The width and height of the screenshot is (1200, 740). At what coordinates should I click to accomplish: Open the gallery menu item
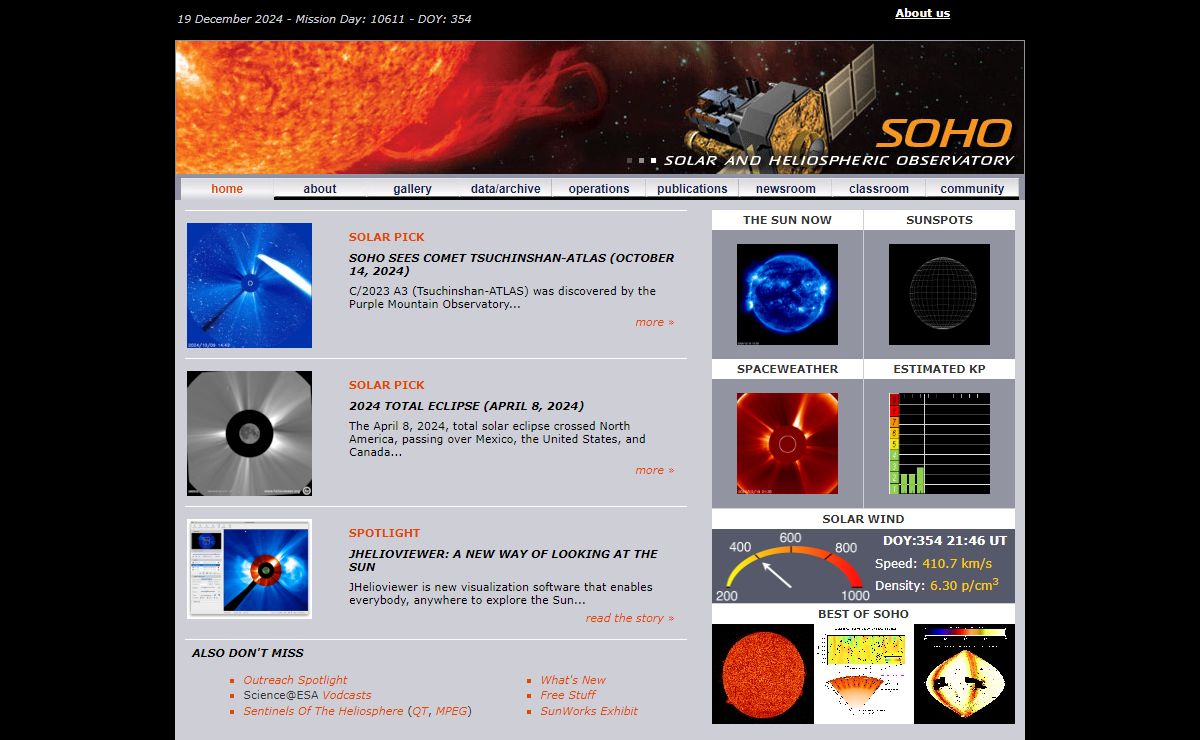pos(412,189)
